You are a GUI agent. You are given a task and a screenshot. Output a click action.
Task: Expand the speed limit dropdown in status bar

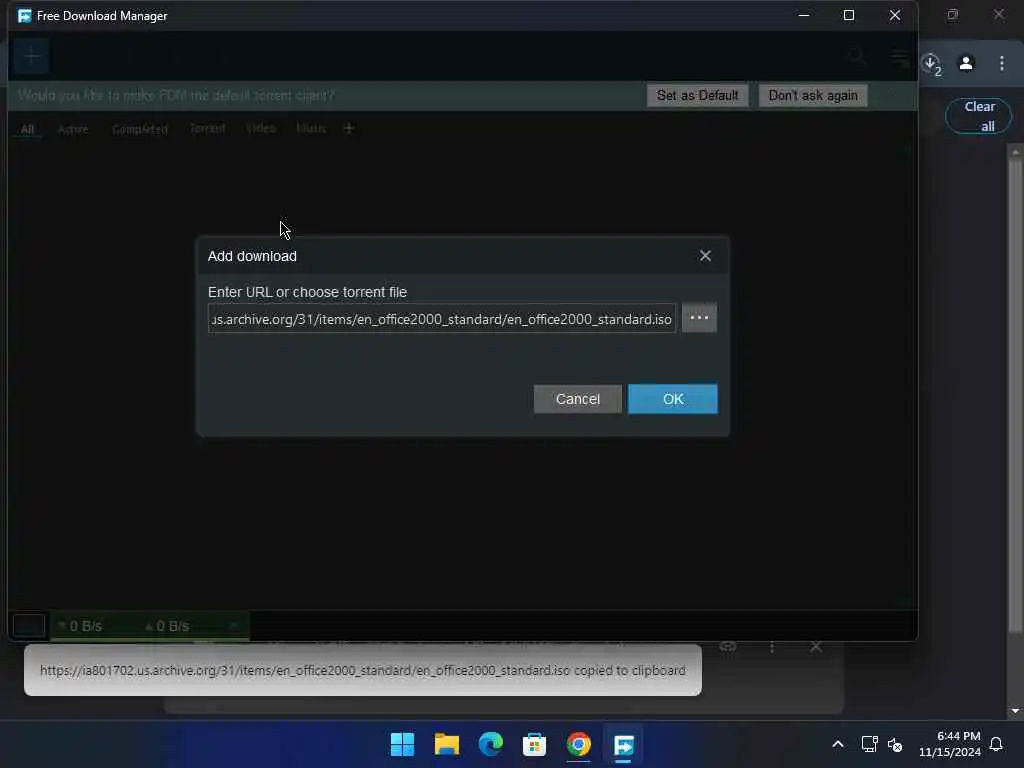[233, 626]
